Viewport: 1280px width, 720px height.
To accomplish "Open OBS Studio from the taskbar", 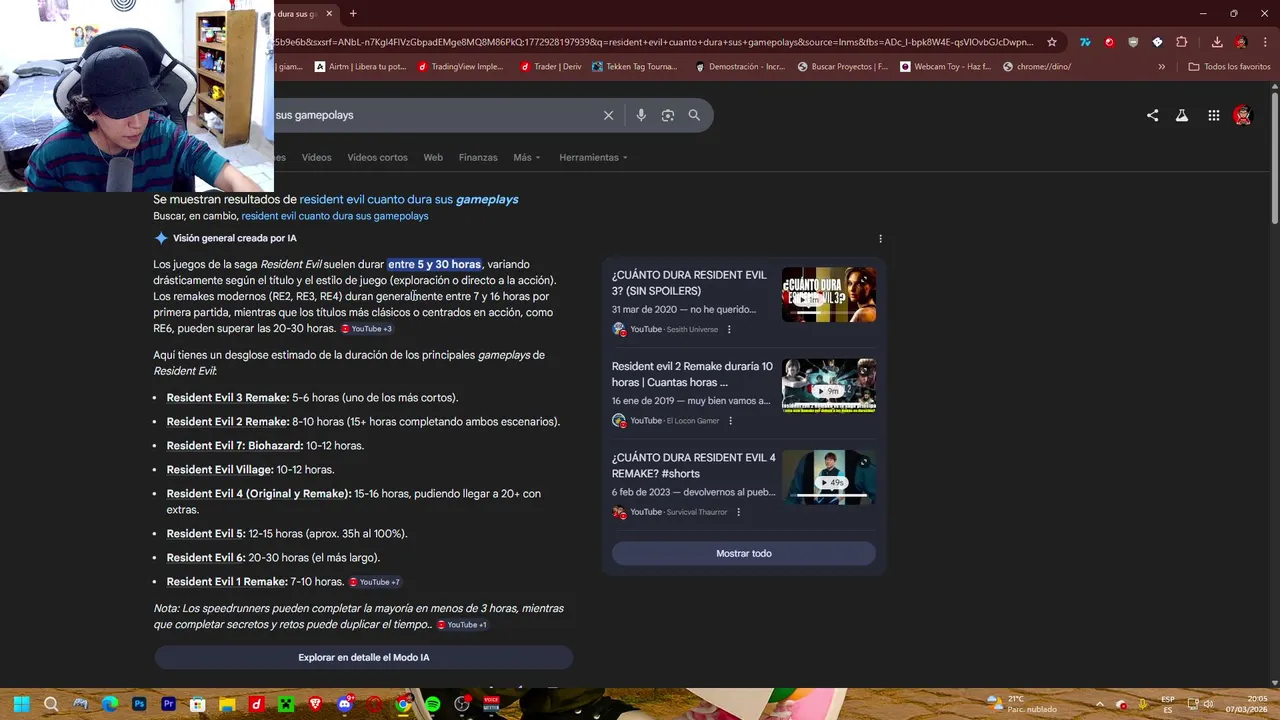I will point(462,704).
